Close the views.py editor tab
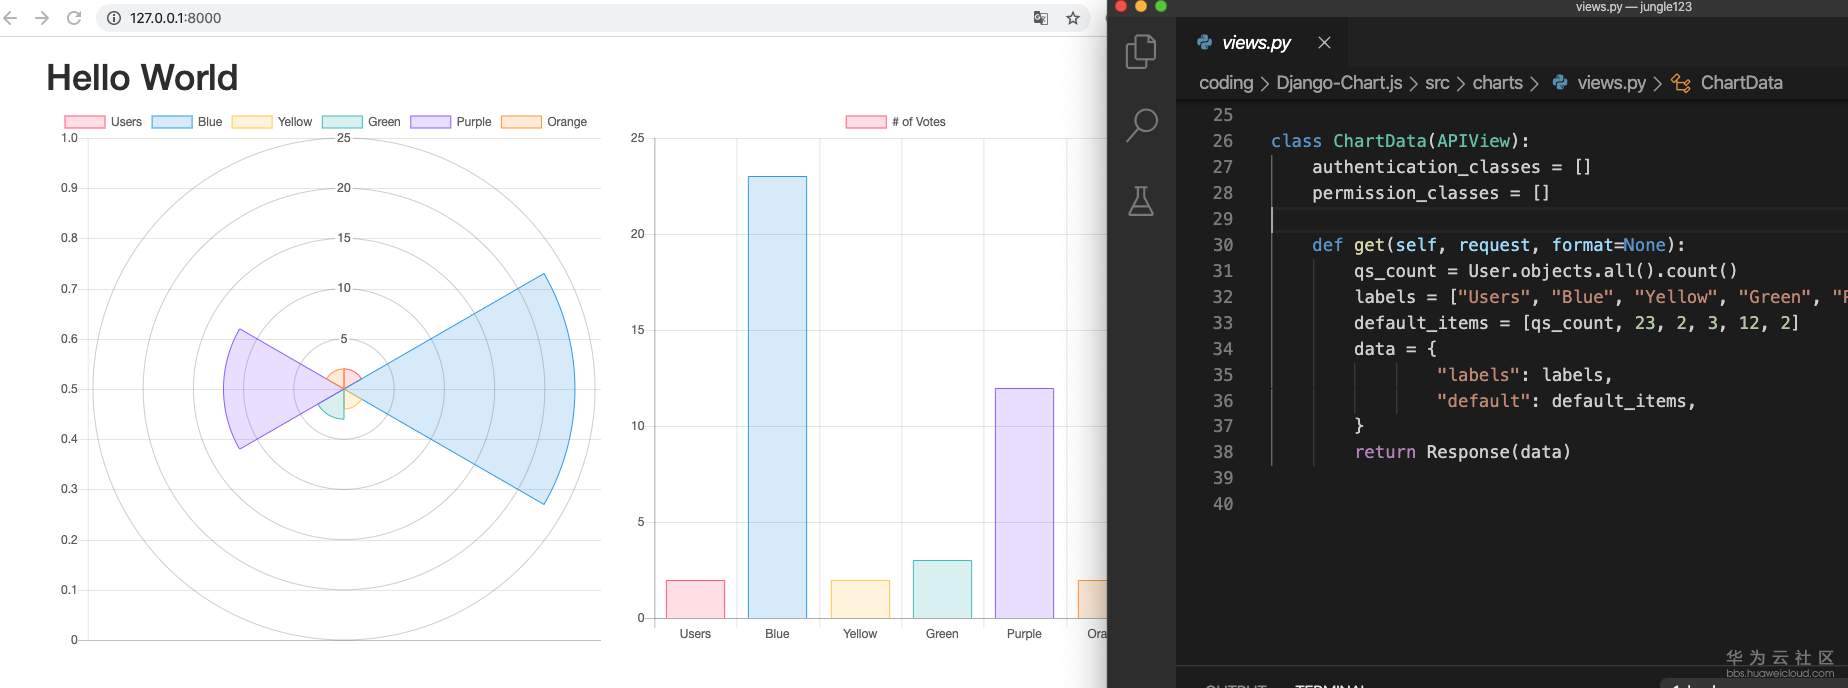1848x688 pixels. pyautogui.click(x=1324, y=42)
